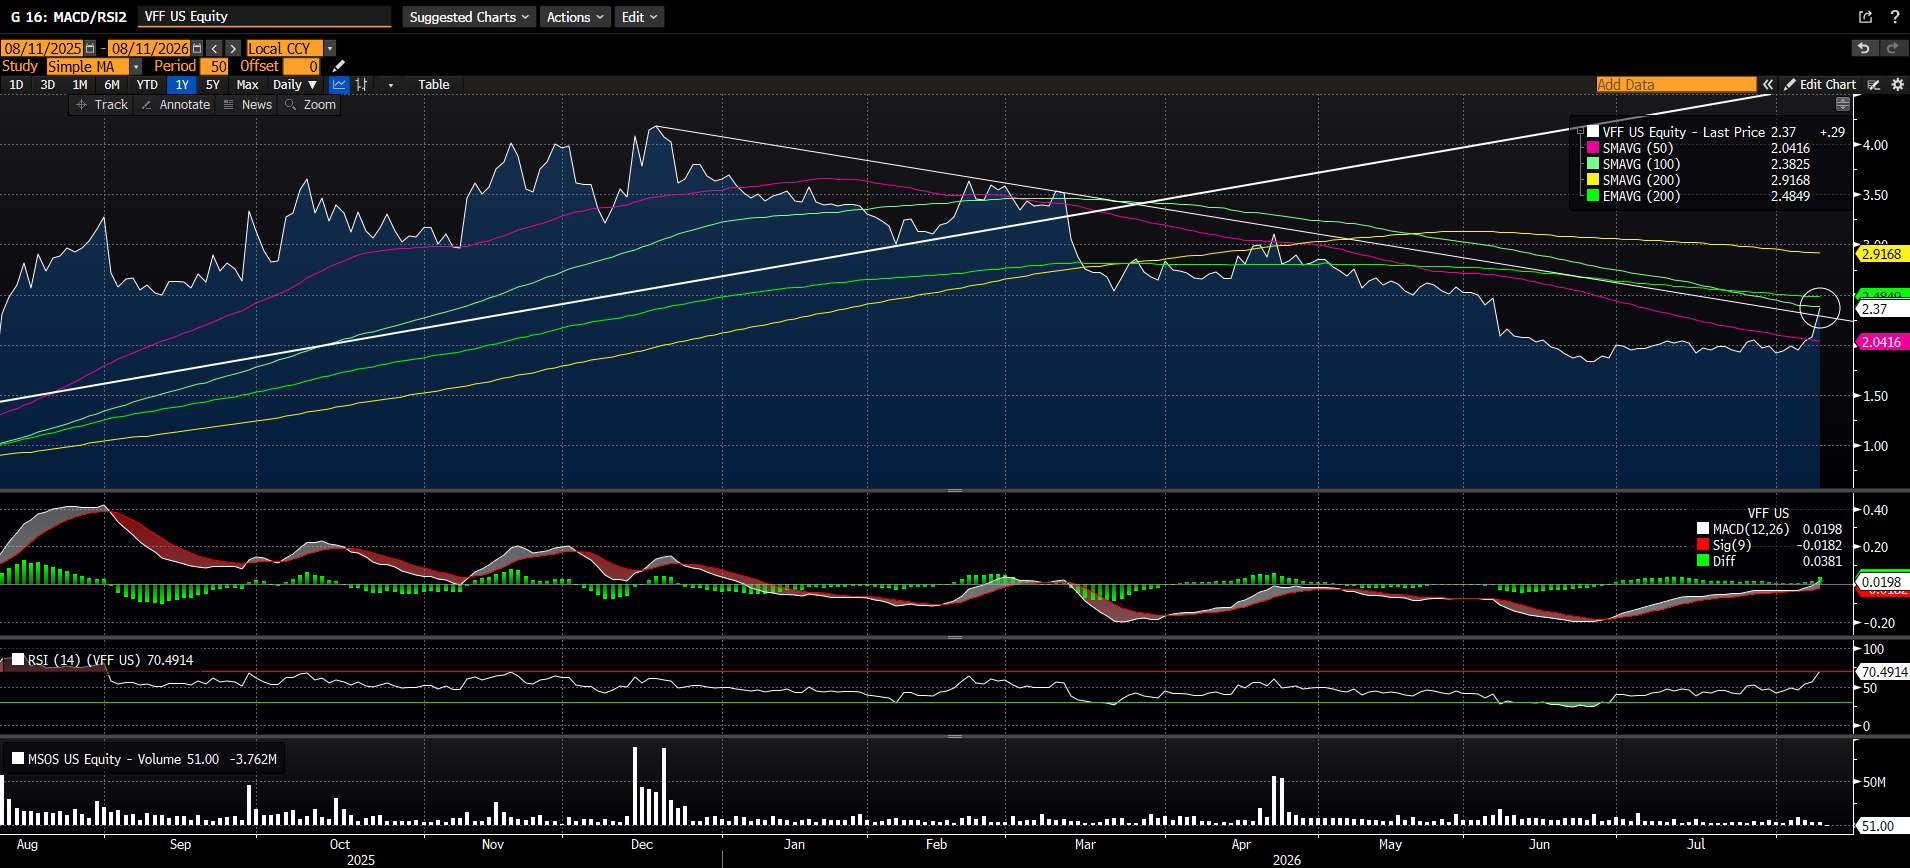Open the Suggested Charts menu
This screenshot has height=868, width=1910.
click(469, 17)
